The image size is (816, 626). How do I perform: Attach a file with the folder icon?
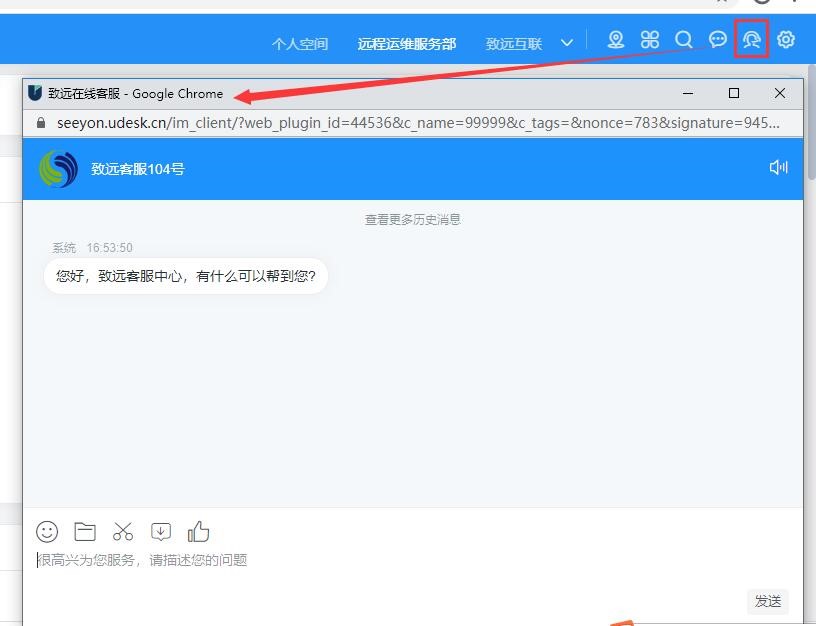85,532
